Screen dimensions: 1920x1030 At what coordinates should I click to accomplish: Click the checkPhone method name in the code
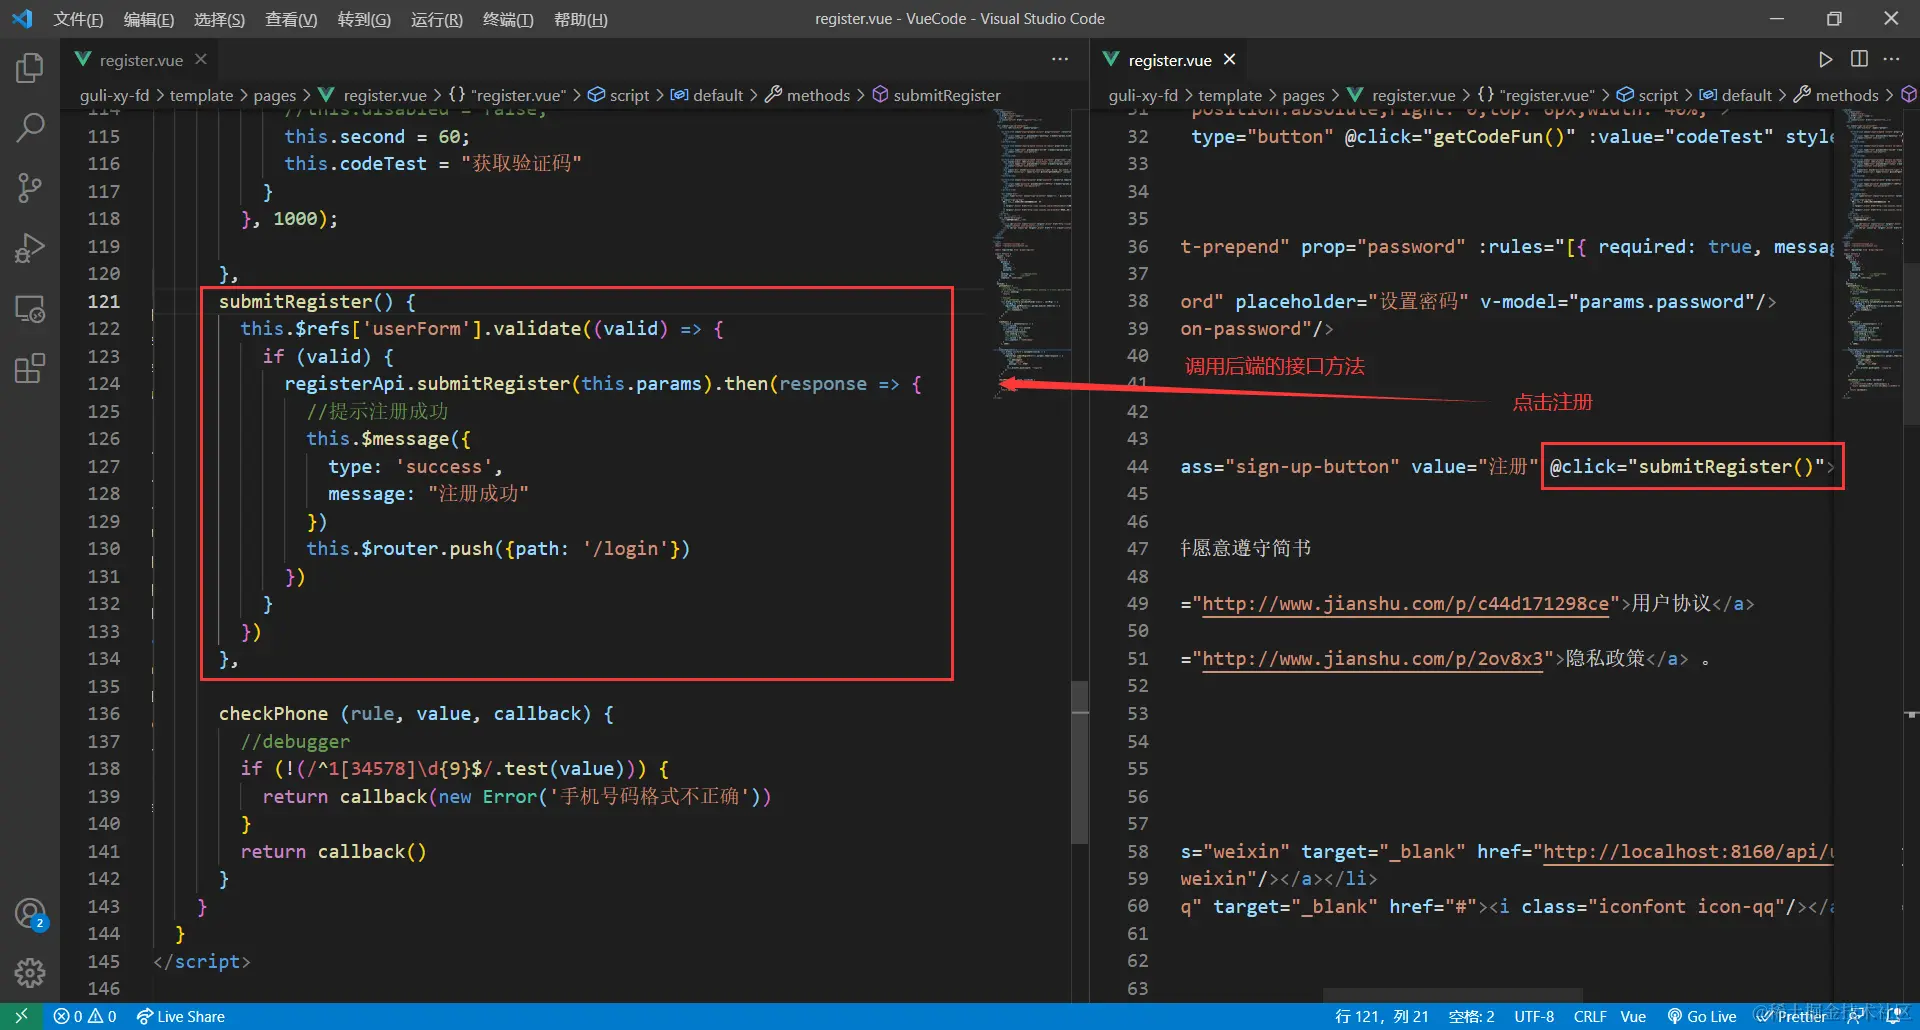pyautogui.click(x=273, y=714)
